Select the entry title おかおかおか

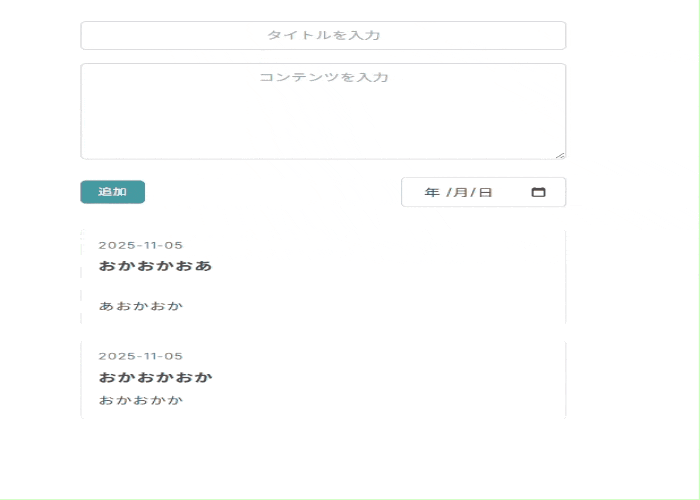point(155,377)
